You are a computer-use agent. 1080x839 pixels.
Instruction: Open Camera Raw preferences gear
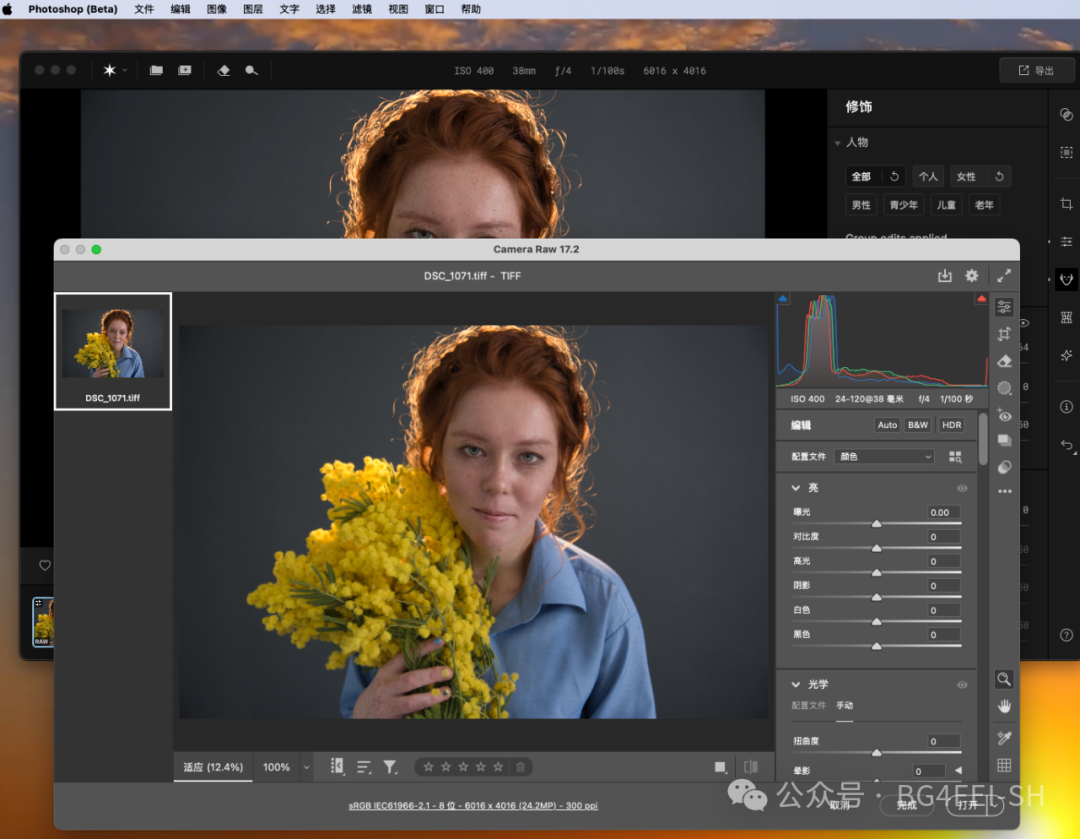[972, 276]
